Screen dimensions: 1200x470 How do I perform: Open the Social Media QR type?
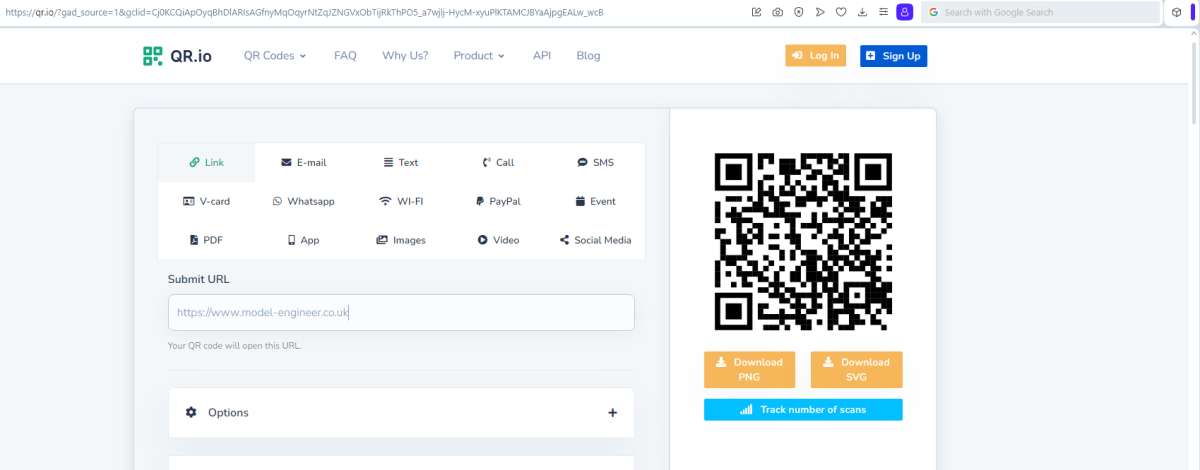coord(596,240)
